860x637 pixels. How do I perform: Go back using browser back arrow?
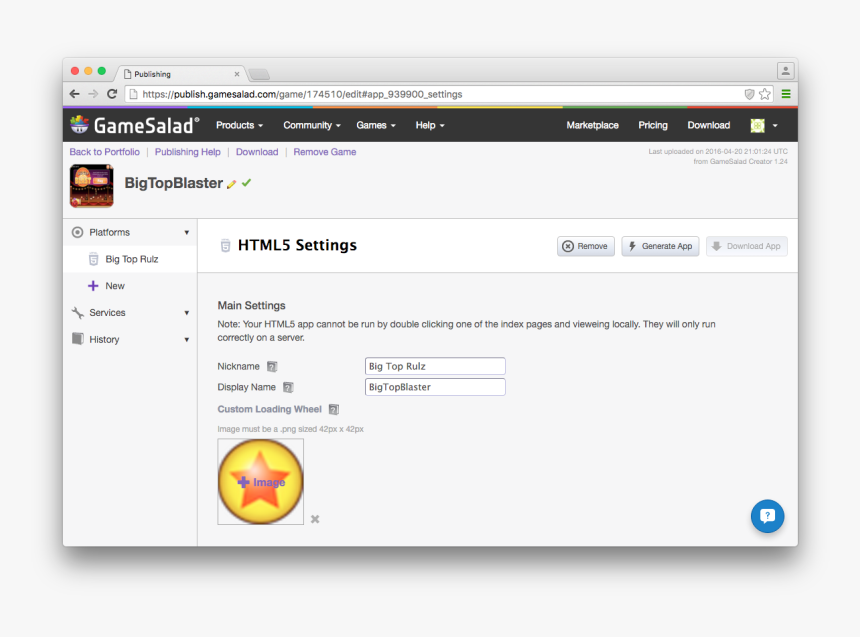pyautogui.click(x=75, y=94)
